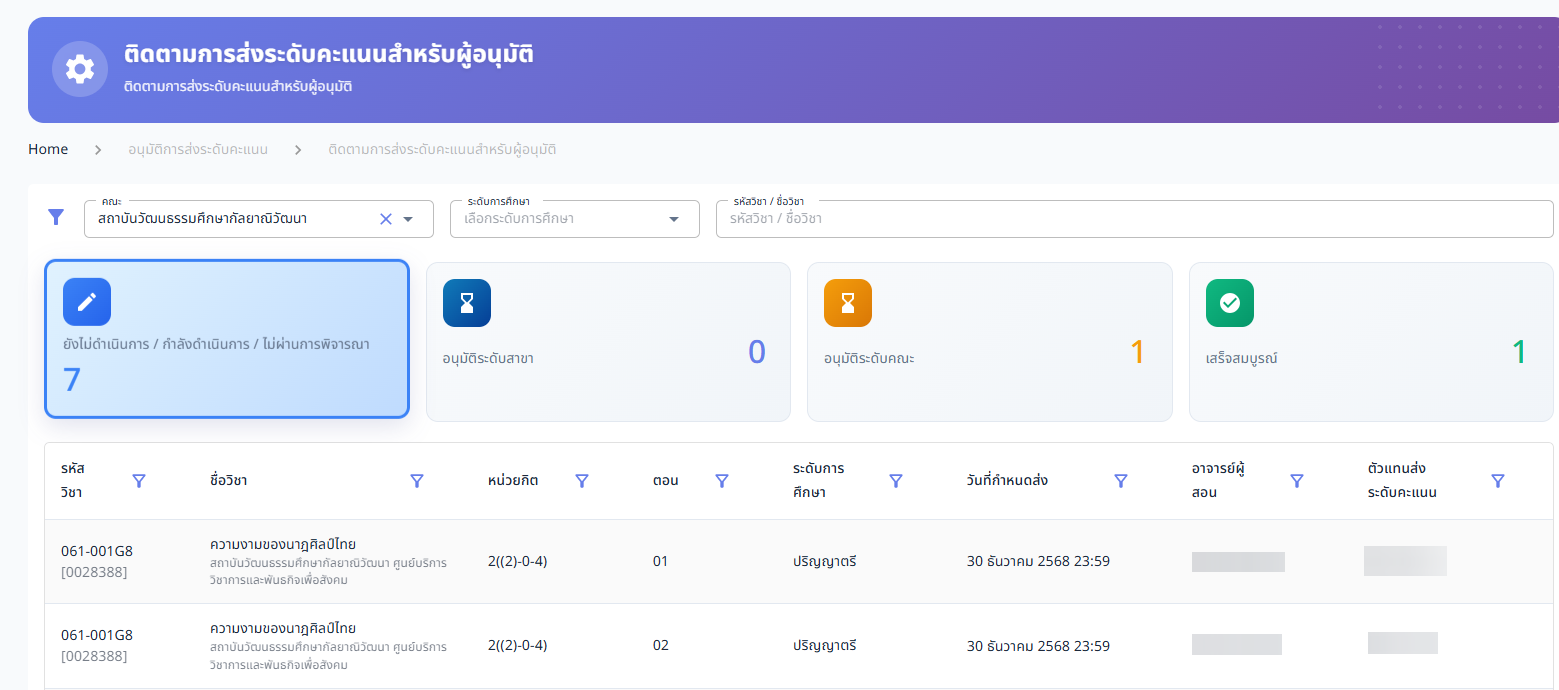Open the ระดับการศึกษา column filter icon
1559x690 pixels.
tap(896, 481)
